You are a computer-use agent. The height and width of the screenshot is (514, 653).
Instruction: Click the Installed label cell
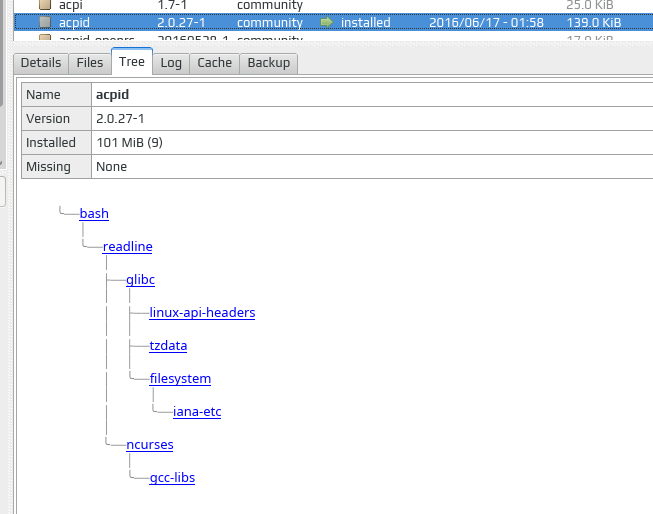56,142
